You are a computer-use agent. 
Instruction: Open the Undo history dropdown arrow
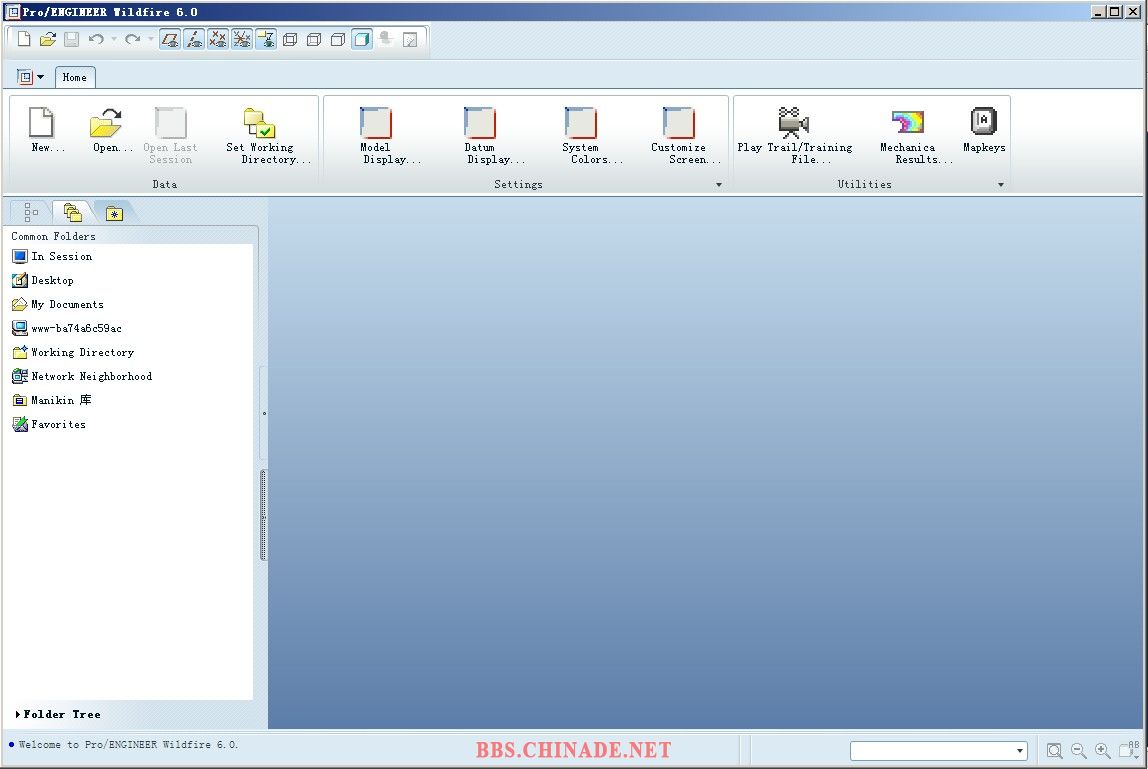tap(114, 39)
